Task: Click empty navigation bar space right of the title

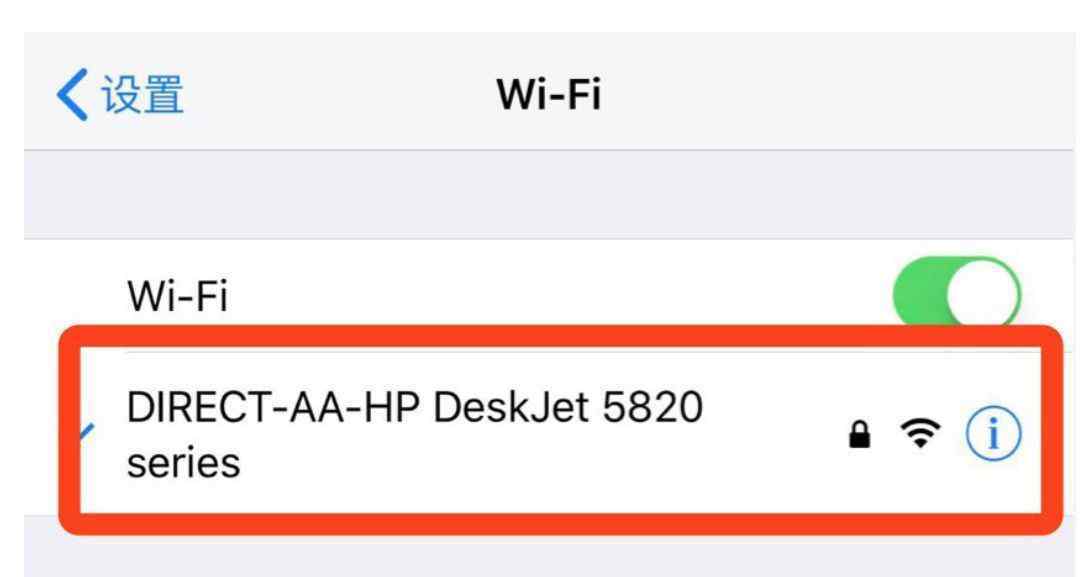Action: tap(837, 94)
